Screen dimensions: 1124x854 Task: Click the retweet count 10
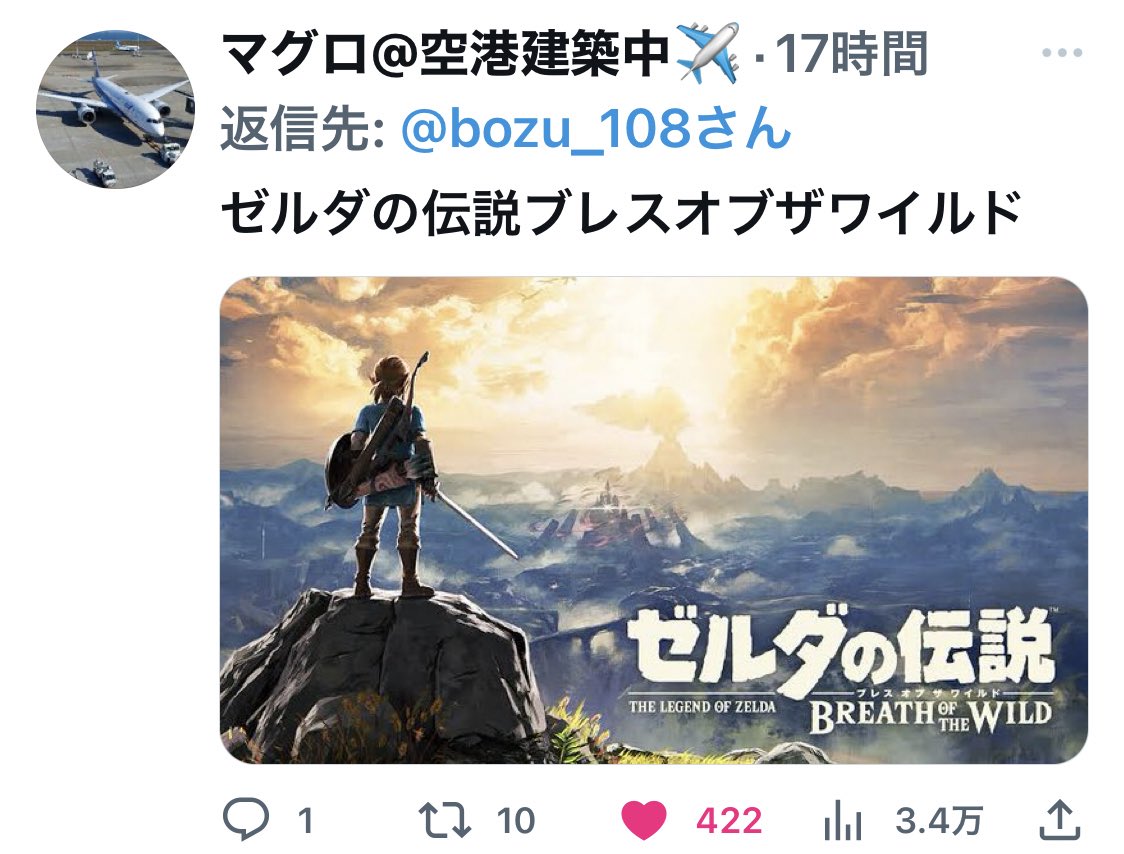pyautogui.click(x=515, y=821)
